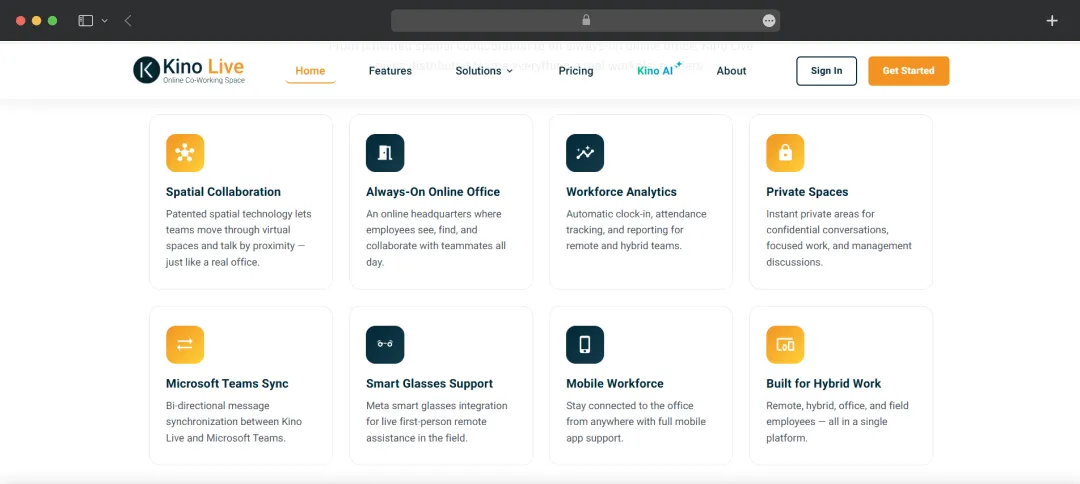Open the sidebar options chevron dropdown
Image resolution: width=1080 pixels, height=484 pixels.
pos(105,21)
